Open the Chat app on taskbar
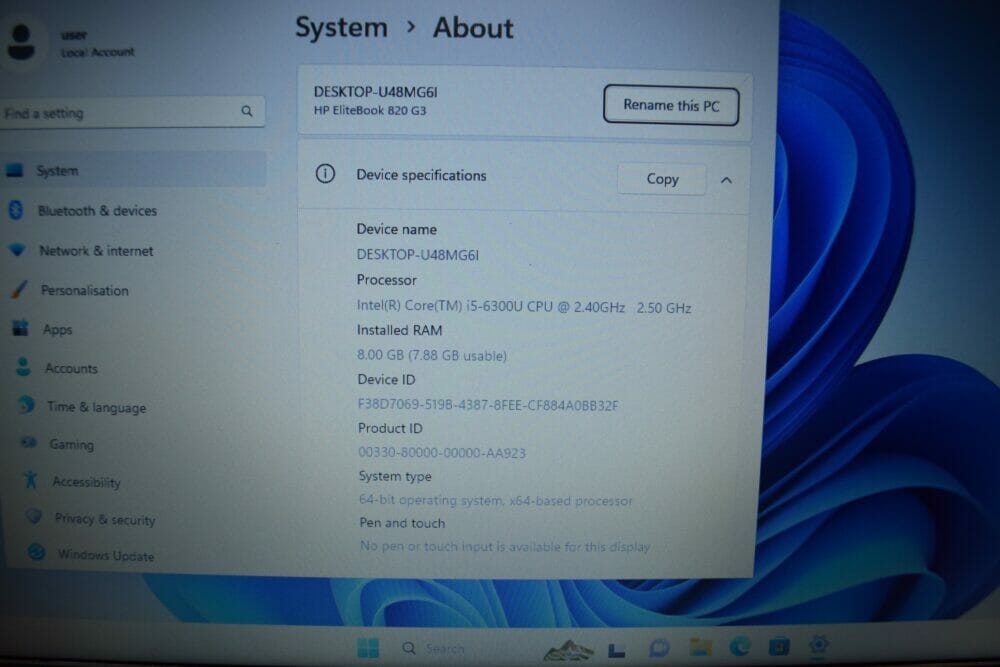This screenshot has height=667, width=1000. click(x=659, y=649)
